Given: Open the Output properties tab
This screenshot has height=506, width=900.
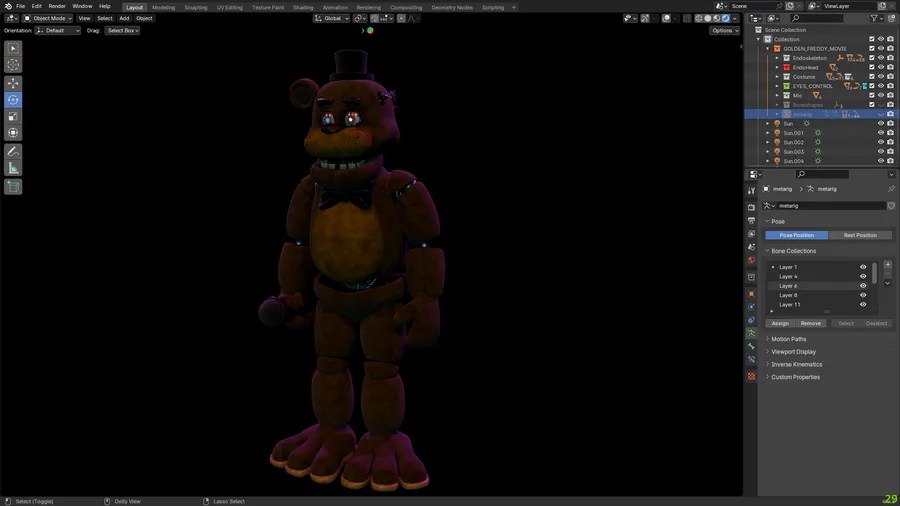Looking at the screenshot, I should pos(751,220).
